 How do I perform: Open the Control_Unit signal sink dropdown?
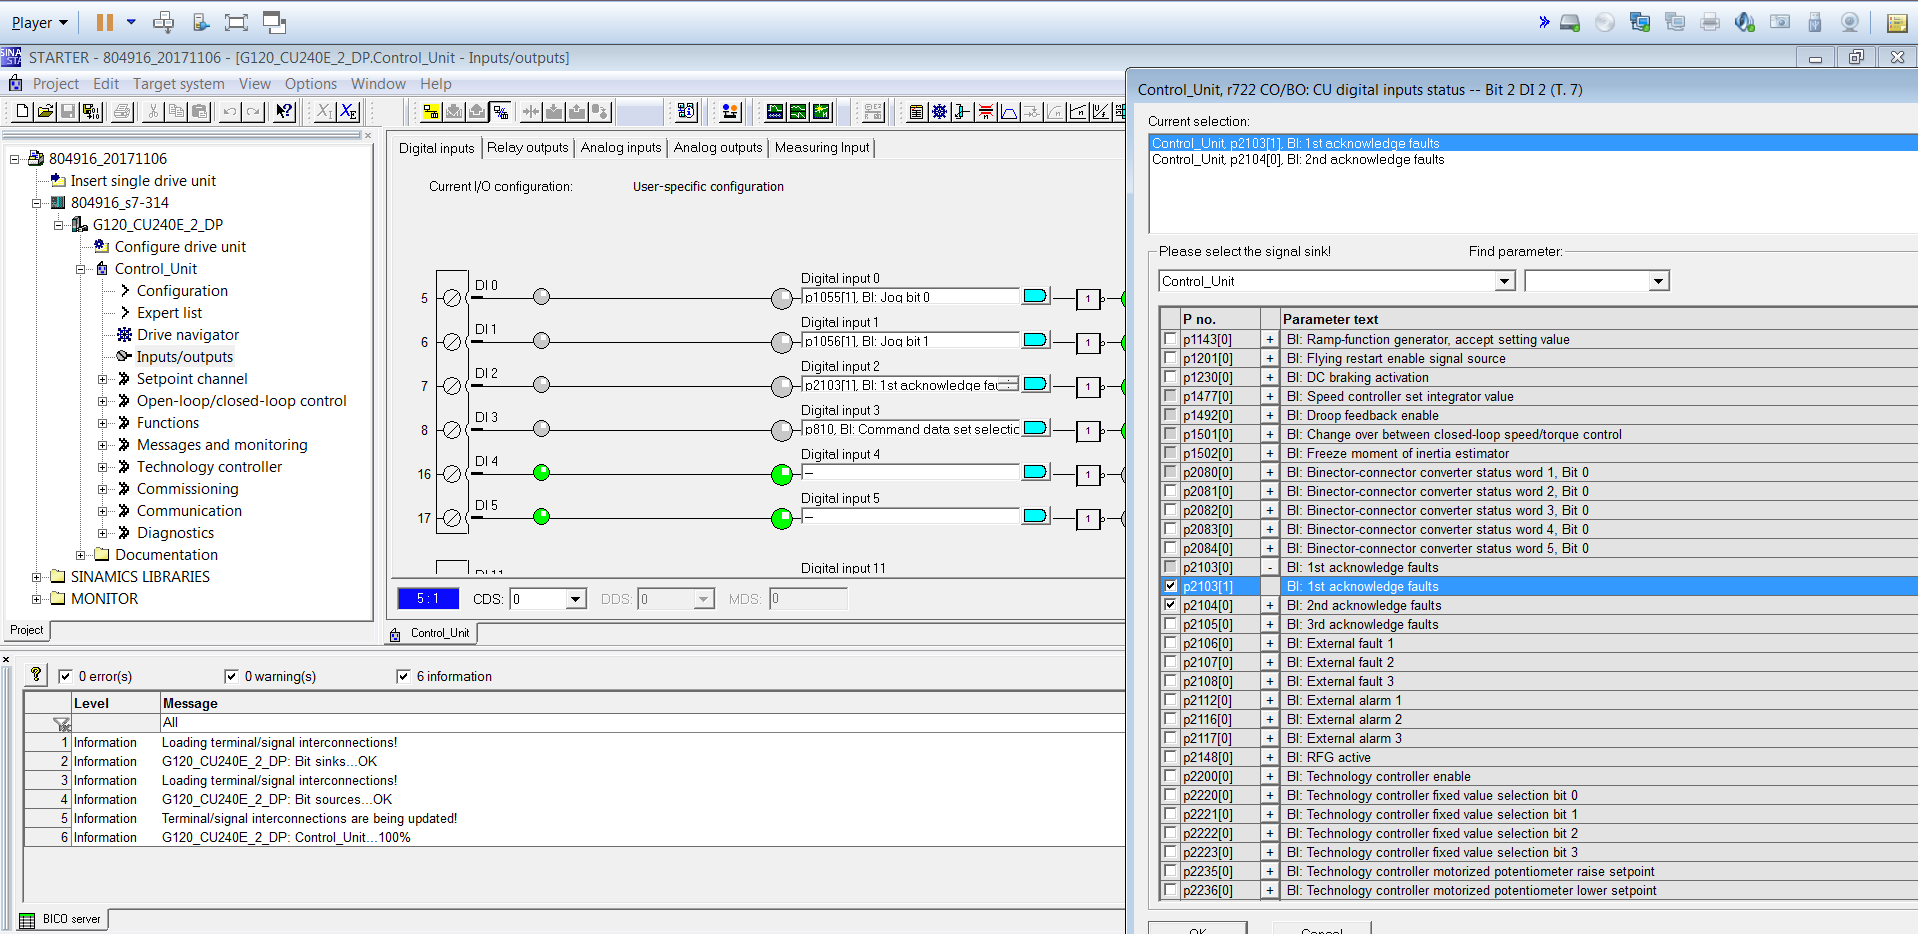pyautogui.click(x=1505, y=281)
